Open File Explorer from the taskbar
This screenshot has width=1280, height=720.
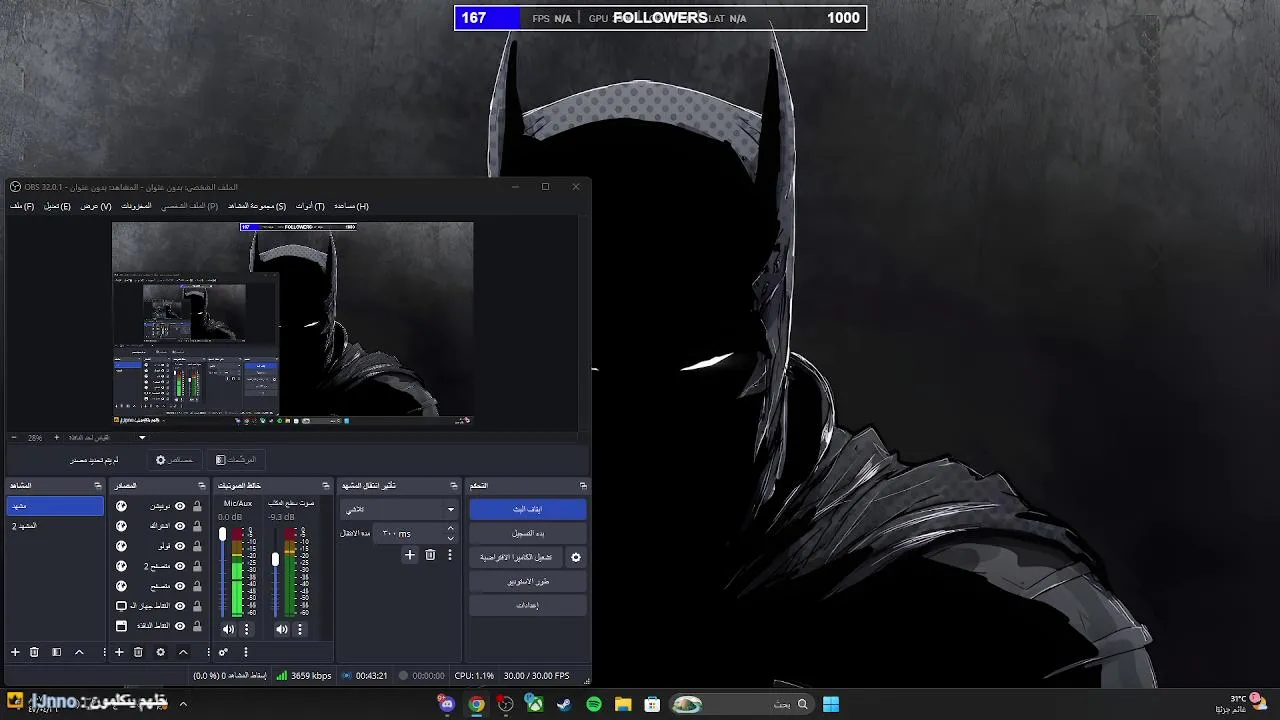pyautogui.click(x=623, y=704)
